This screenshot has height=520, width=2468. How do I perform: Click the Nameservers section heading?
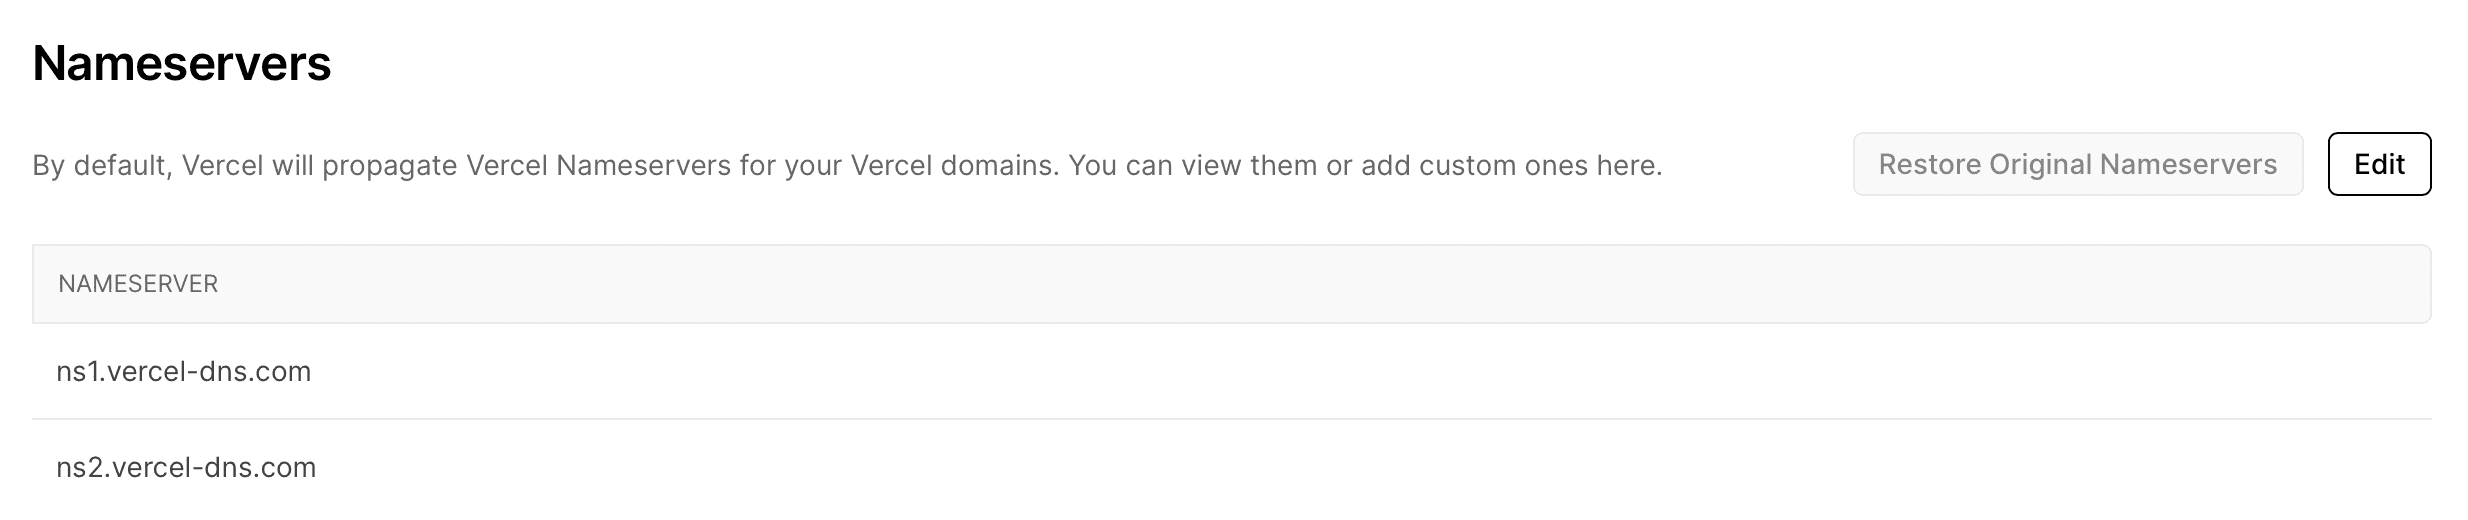point(181,64)
